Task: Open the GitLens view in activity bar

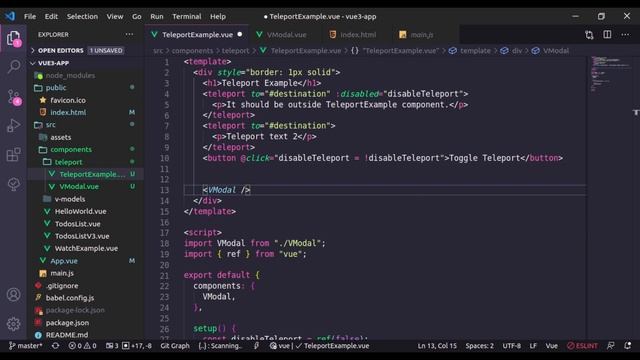Action: tap(13, 184)
